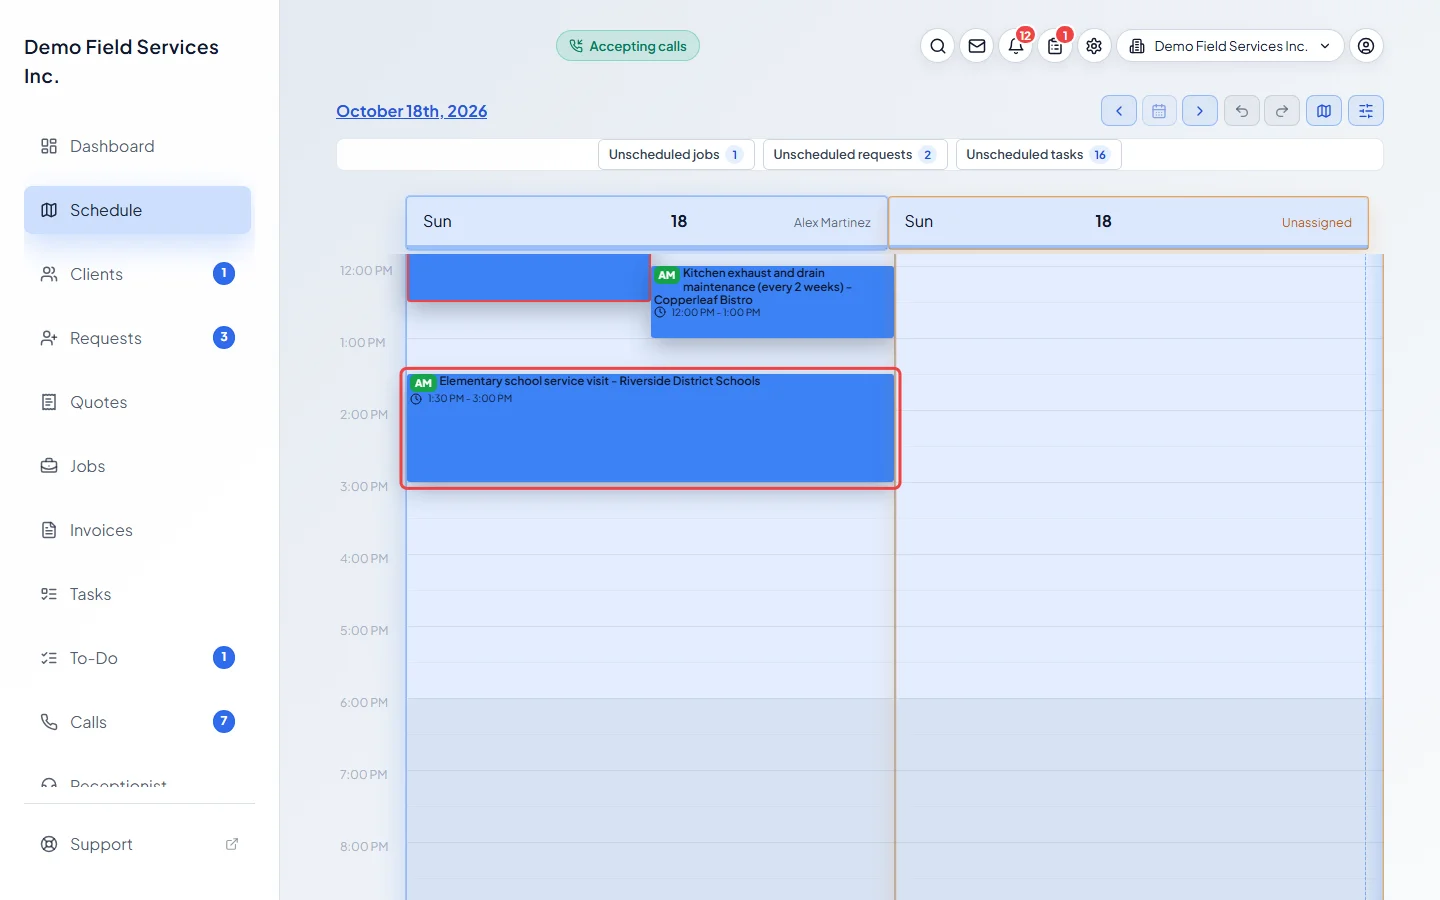Click the Requests count badge 3
This screenshot has width=1440, height=900.
(224, 337)
